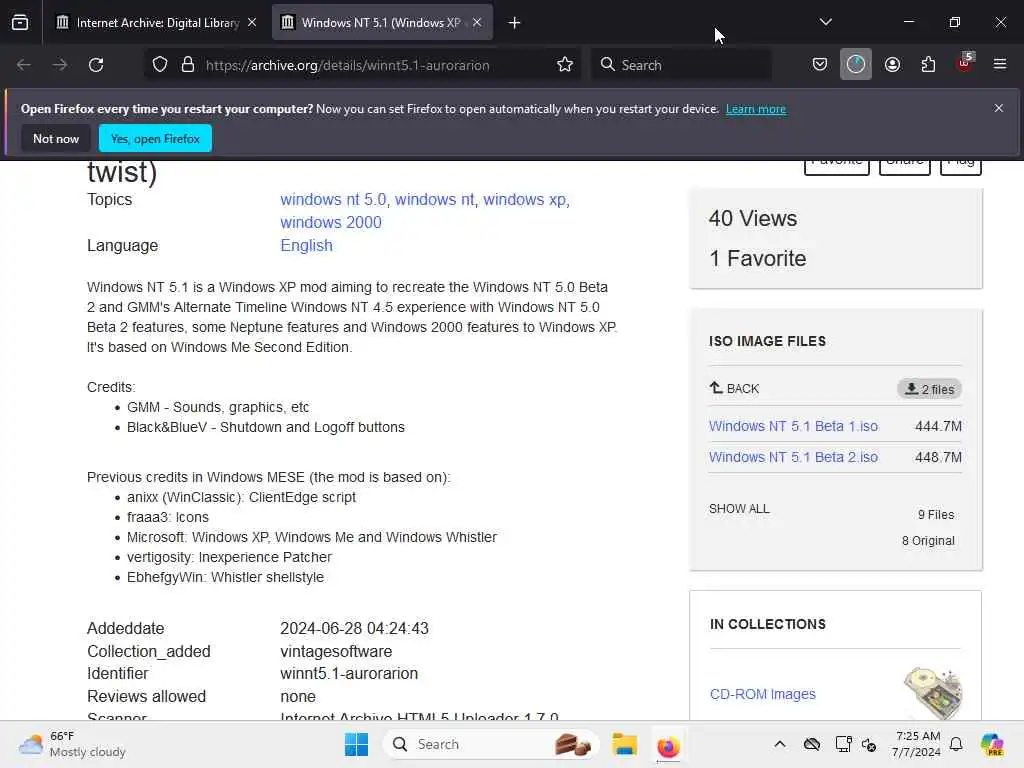Dismiss the Firefox startup notification bar
Image resolution: width=1024 pixels, height=768 pixels.
coord(999,108)
